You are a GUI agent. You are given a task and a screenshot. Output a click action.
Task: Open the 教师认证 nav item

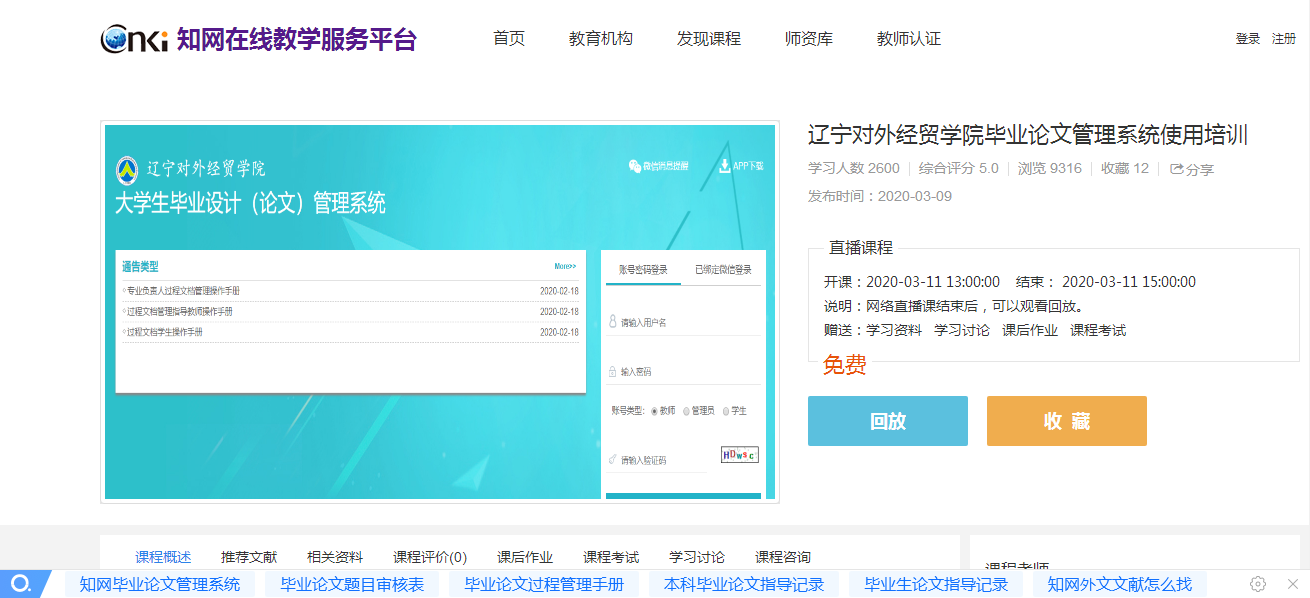point(909,39)
